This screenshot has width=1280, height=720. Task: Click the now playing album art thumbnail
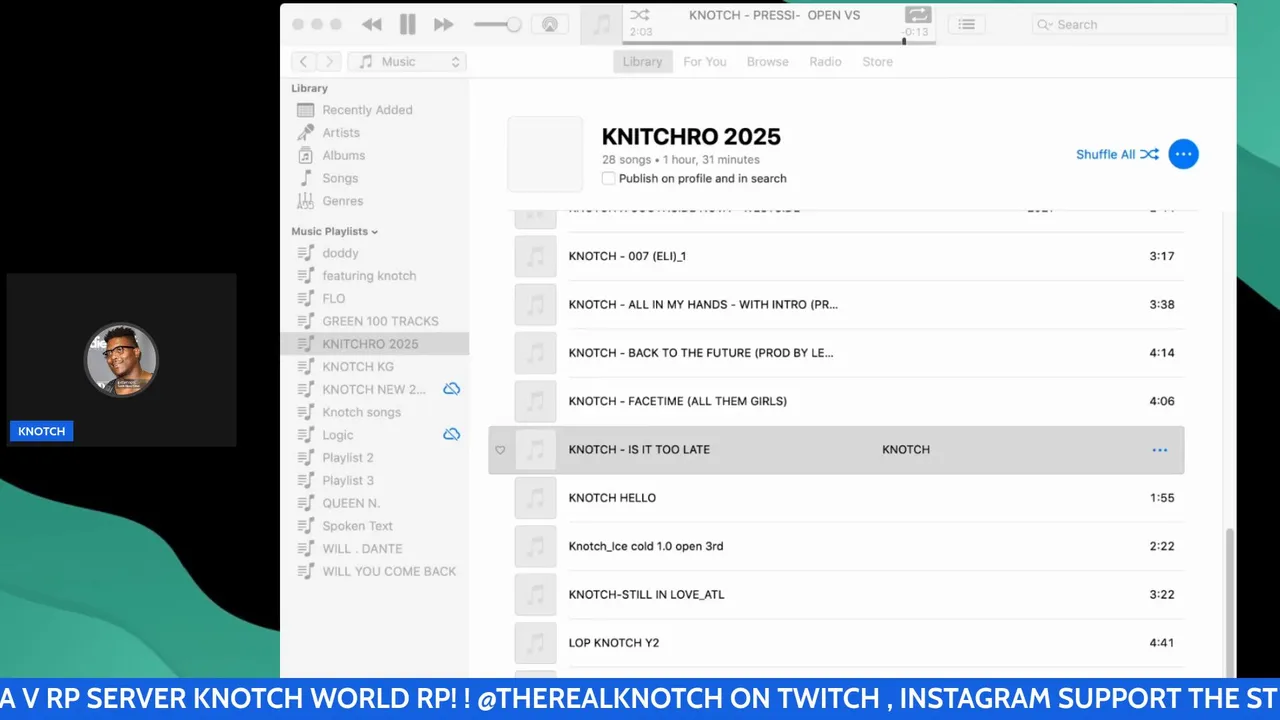(601, 24)
